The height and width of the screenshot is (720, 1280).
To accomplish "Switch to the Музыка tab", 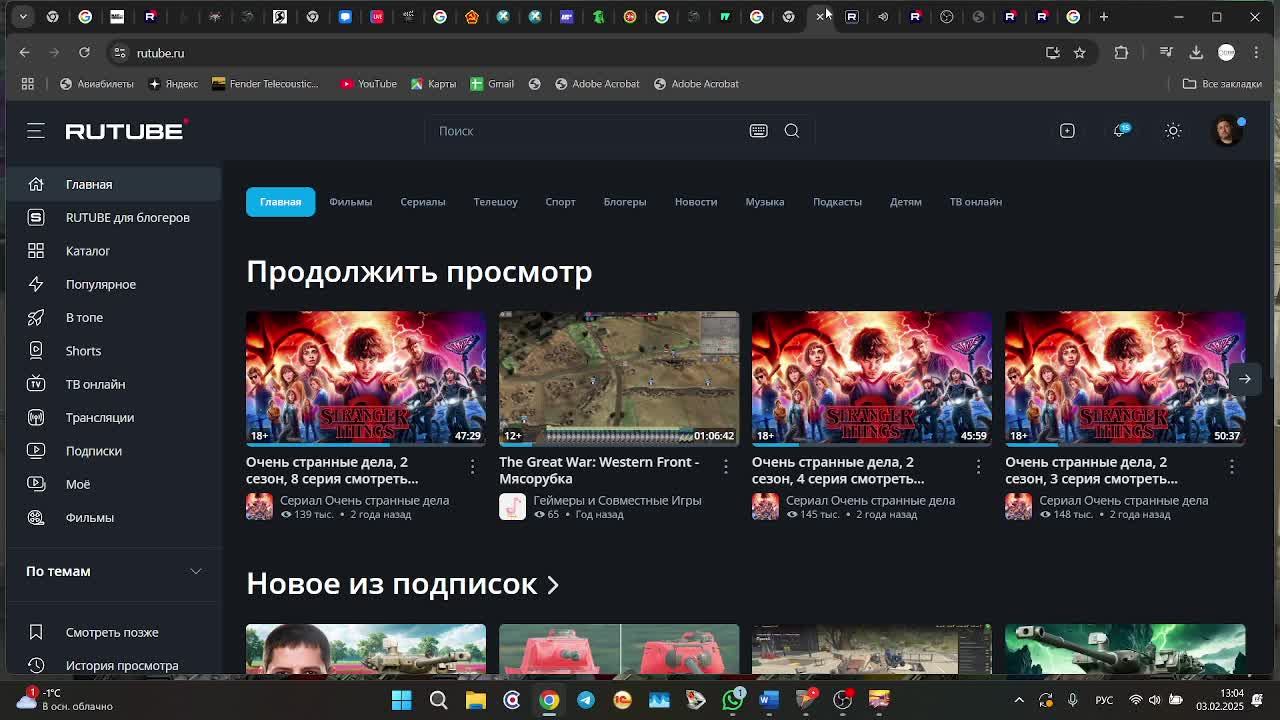I will coord(765,202).
